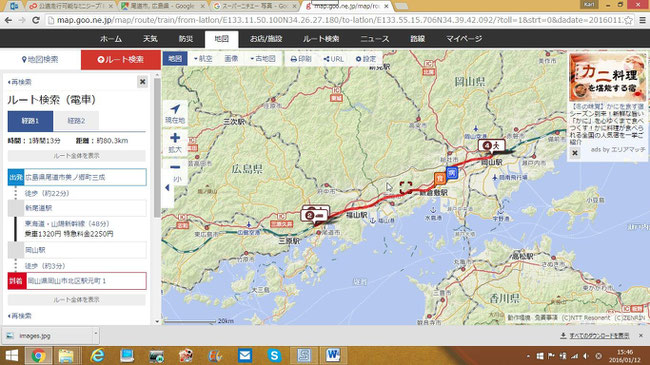Click the departure address input field
The width and height of the screenshot is (650, 365).
[x=85, y=177]
